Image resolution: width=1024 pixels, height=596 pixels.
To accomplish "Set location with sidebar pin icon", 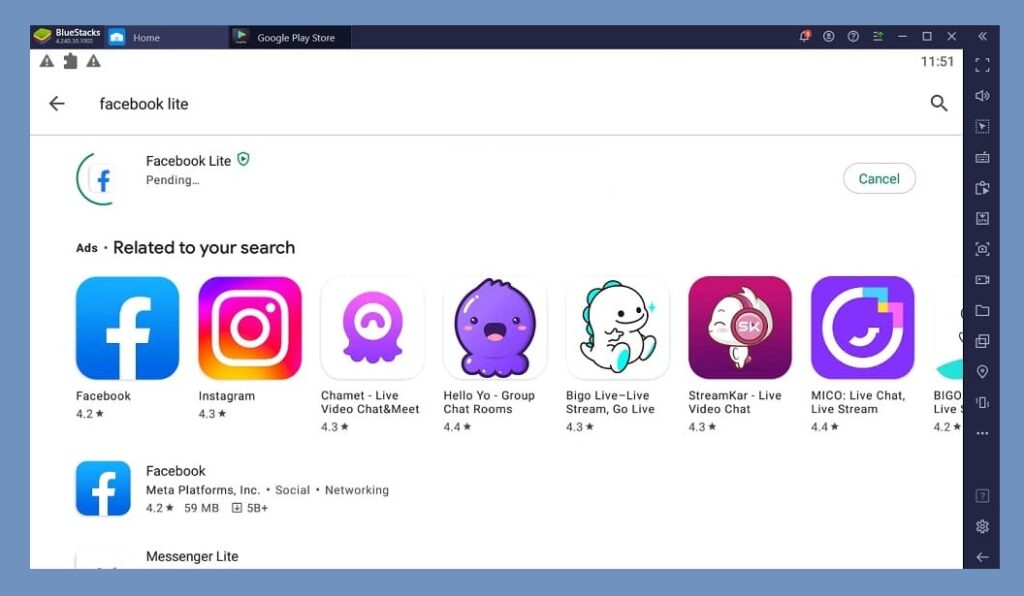I will click(x=982, y=371).
